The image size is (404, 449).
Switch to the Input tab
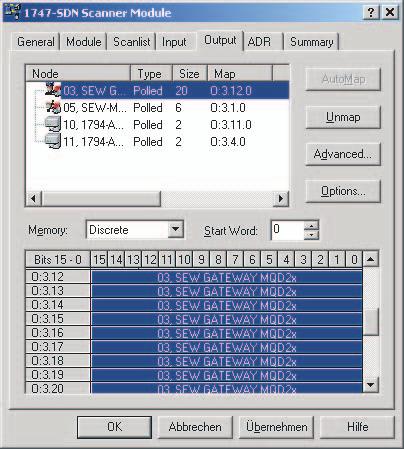click(x=174, y=42)
